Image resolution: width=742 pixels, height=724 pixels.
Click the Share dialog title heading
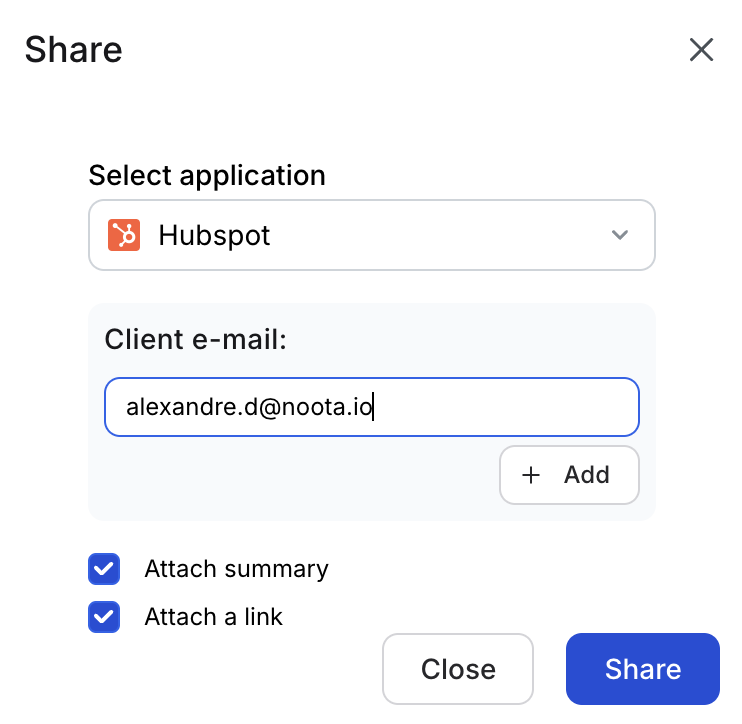[x=73, y=50]
